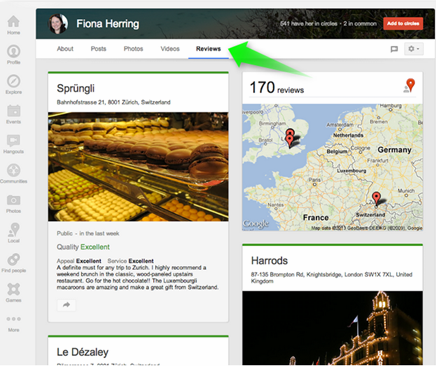Image resolution: width=436 pixels, height=366 pixels.
Task: Click 170 reviews count
Action: [277, 88]
